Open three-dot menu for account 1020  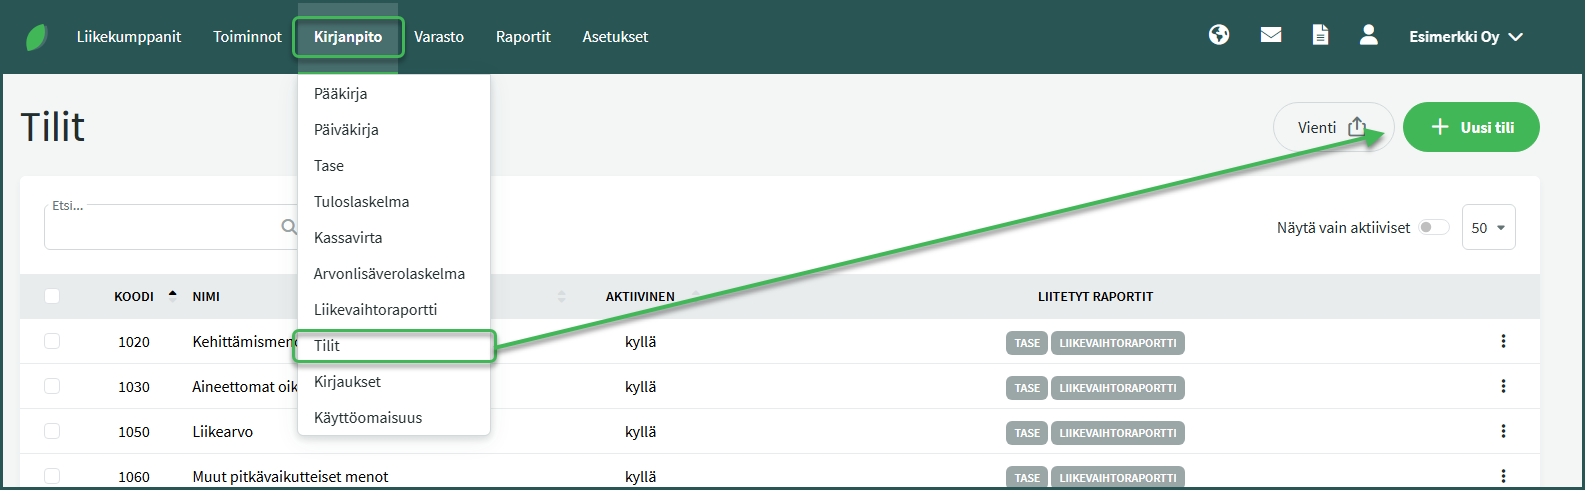pos(1503,342)
